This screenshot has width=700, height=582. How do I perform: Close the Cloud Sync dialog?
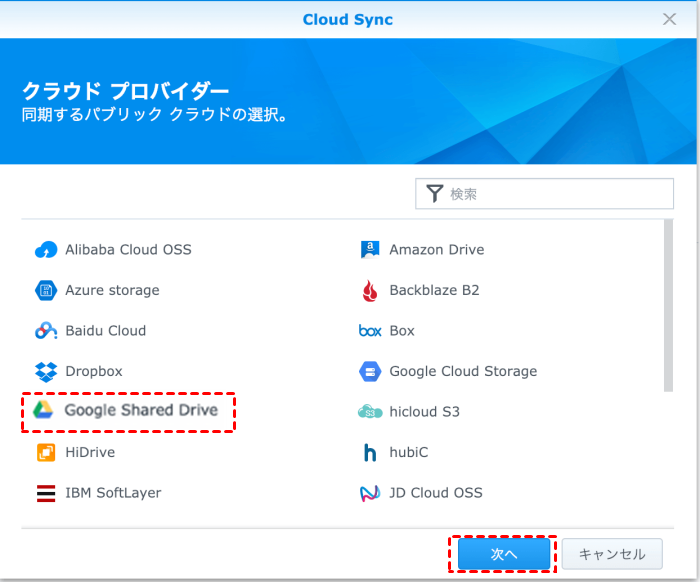(x=669, y=19)
